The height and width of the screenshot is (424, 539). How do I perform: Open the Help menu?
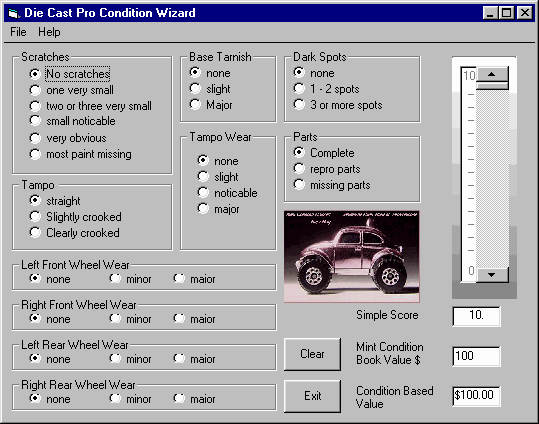tap(49, 32)
